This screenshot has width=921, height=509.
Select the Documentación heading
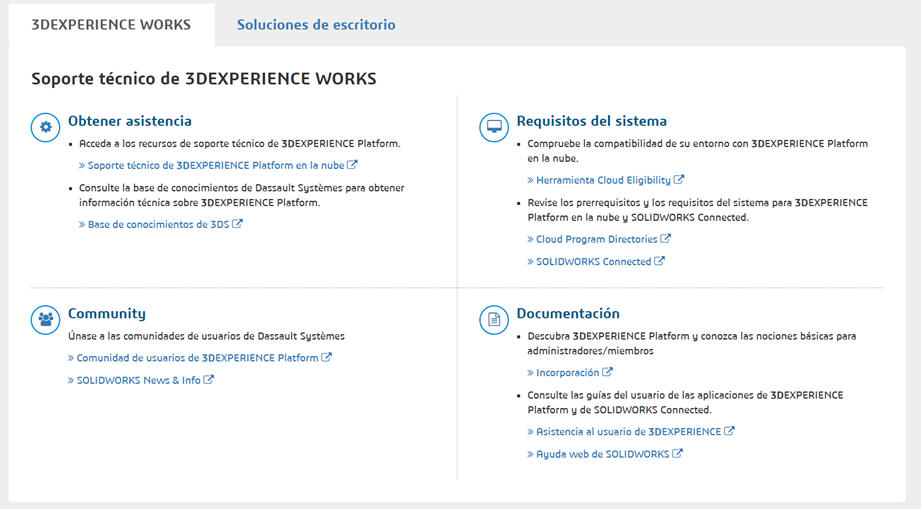568,314
